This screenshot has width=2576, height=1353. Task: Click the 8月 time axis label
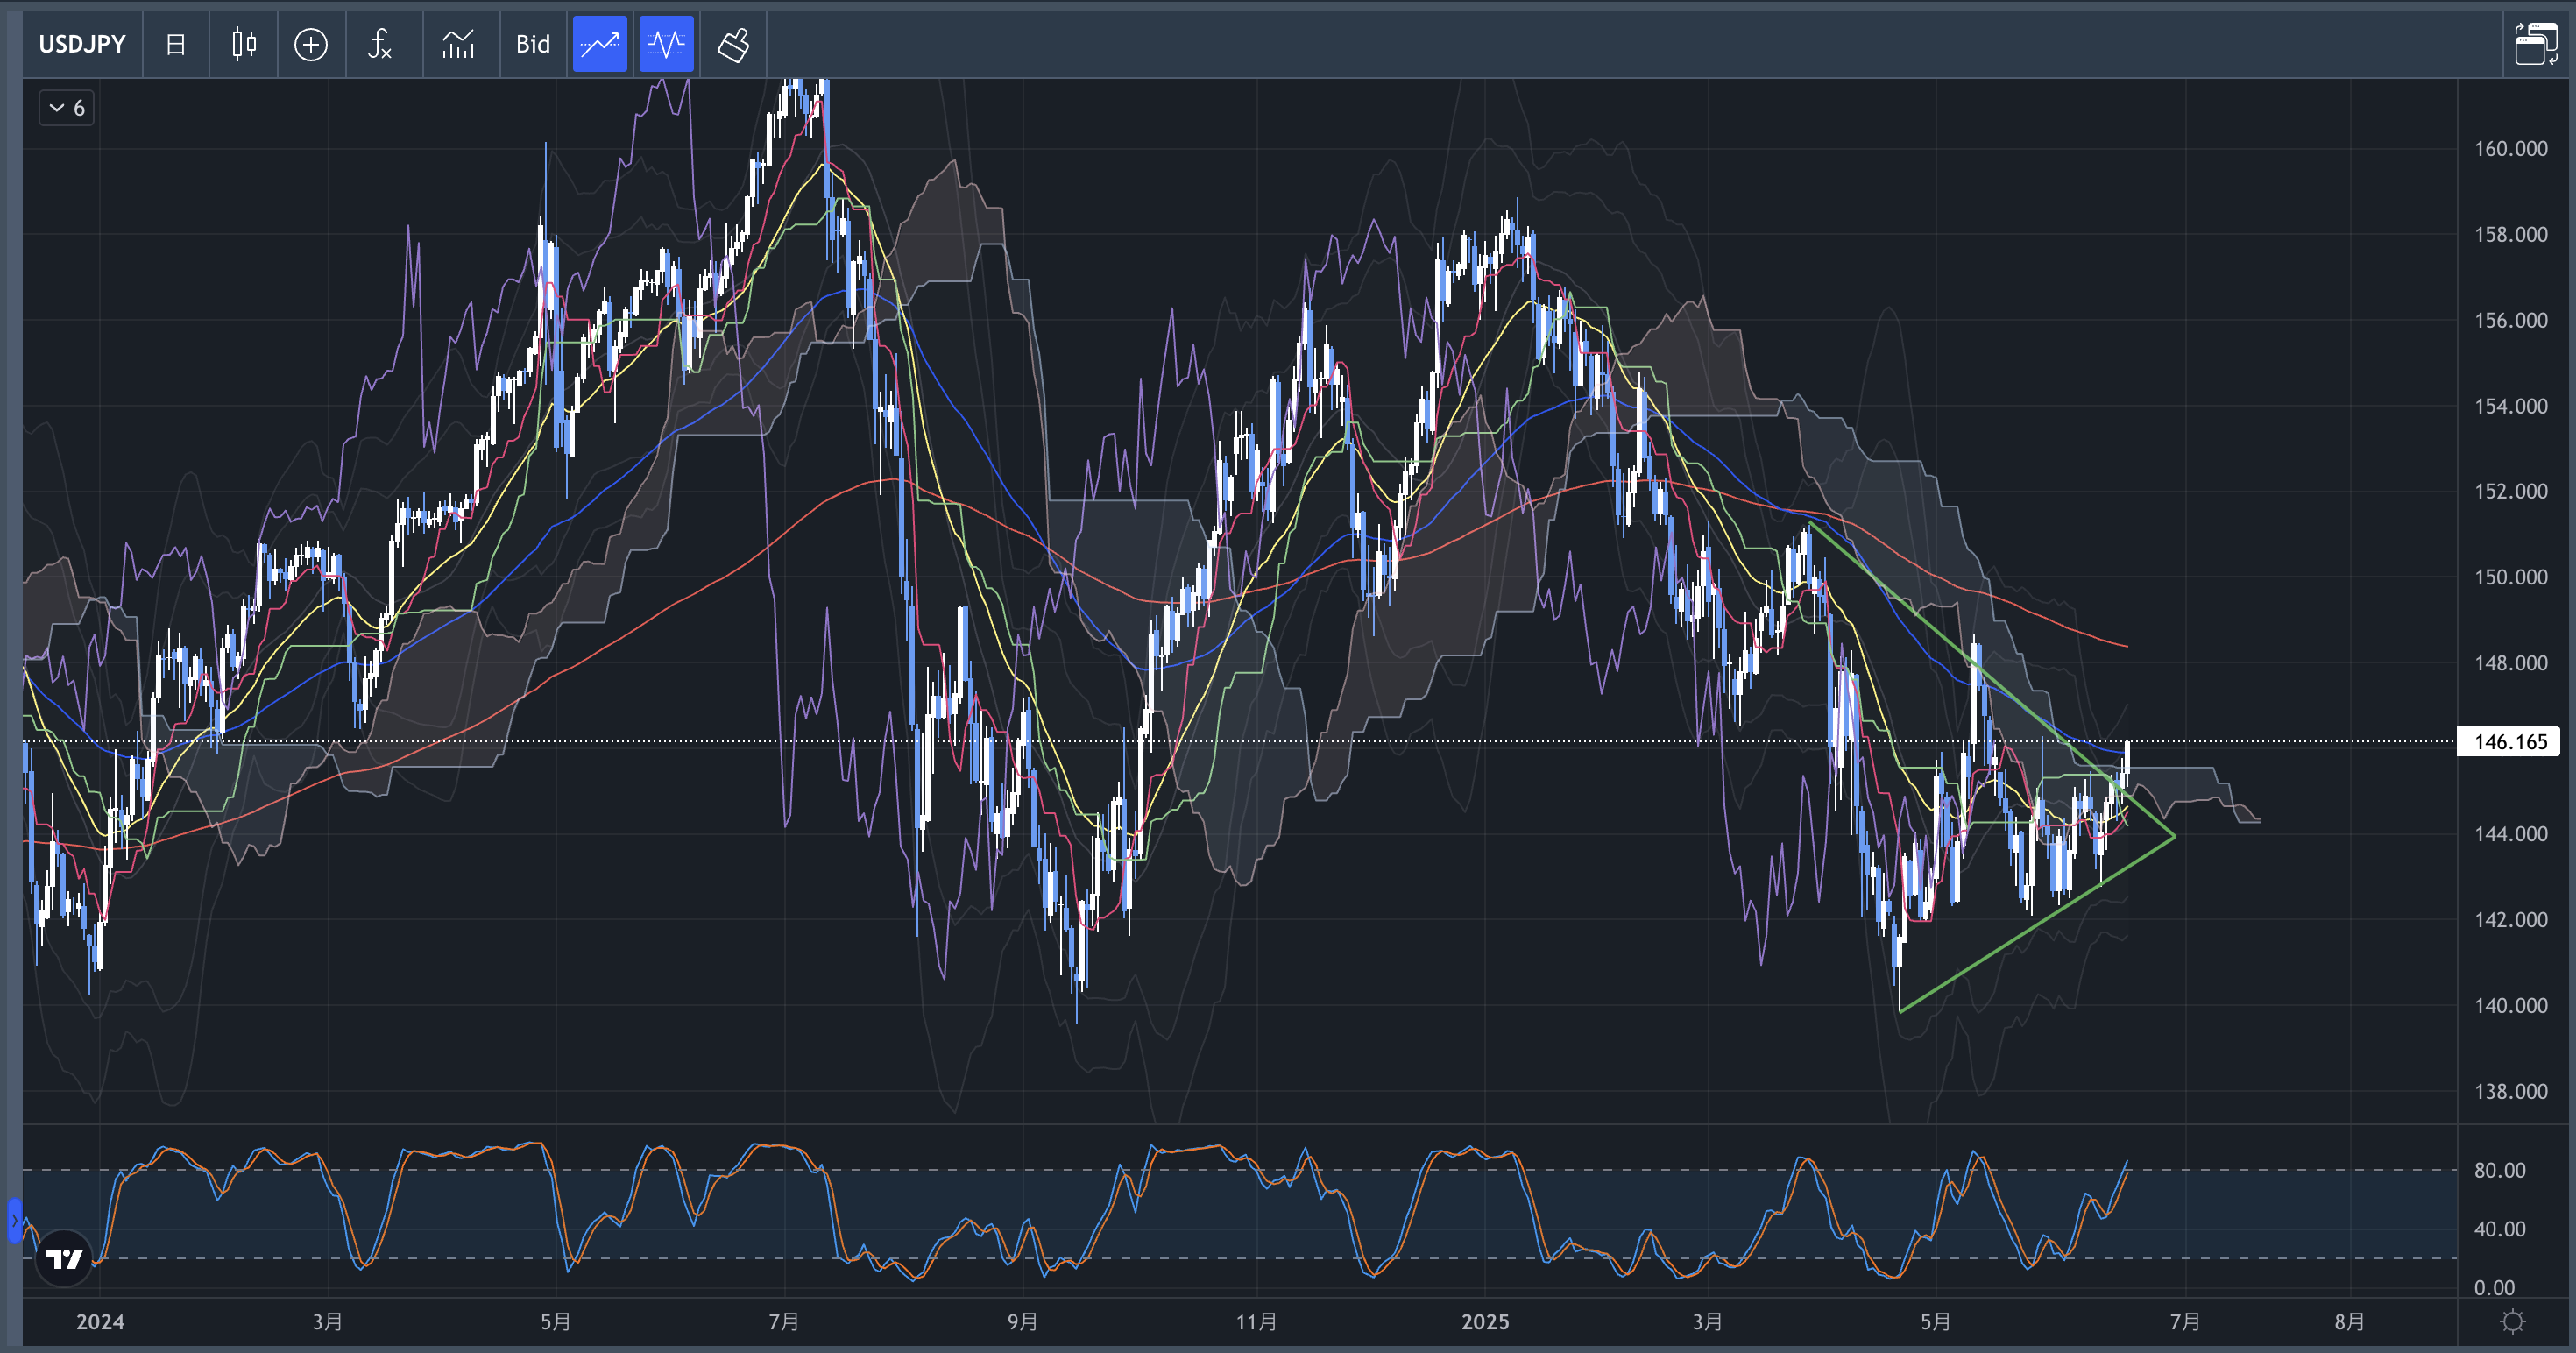(2349, 1322)
